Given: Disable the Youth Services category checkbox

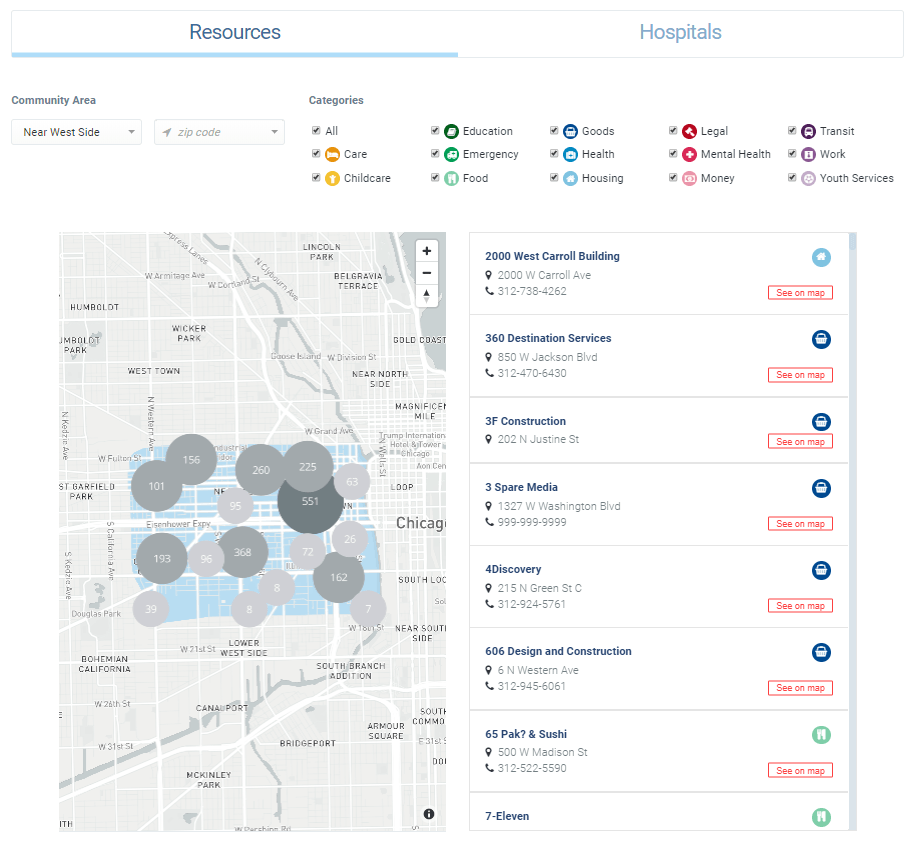Looking at the screenshot, I should (x=792, y=178).
